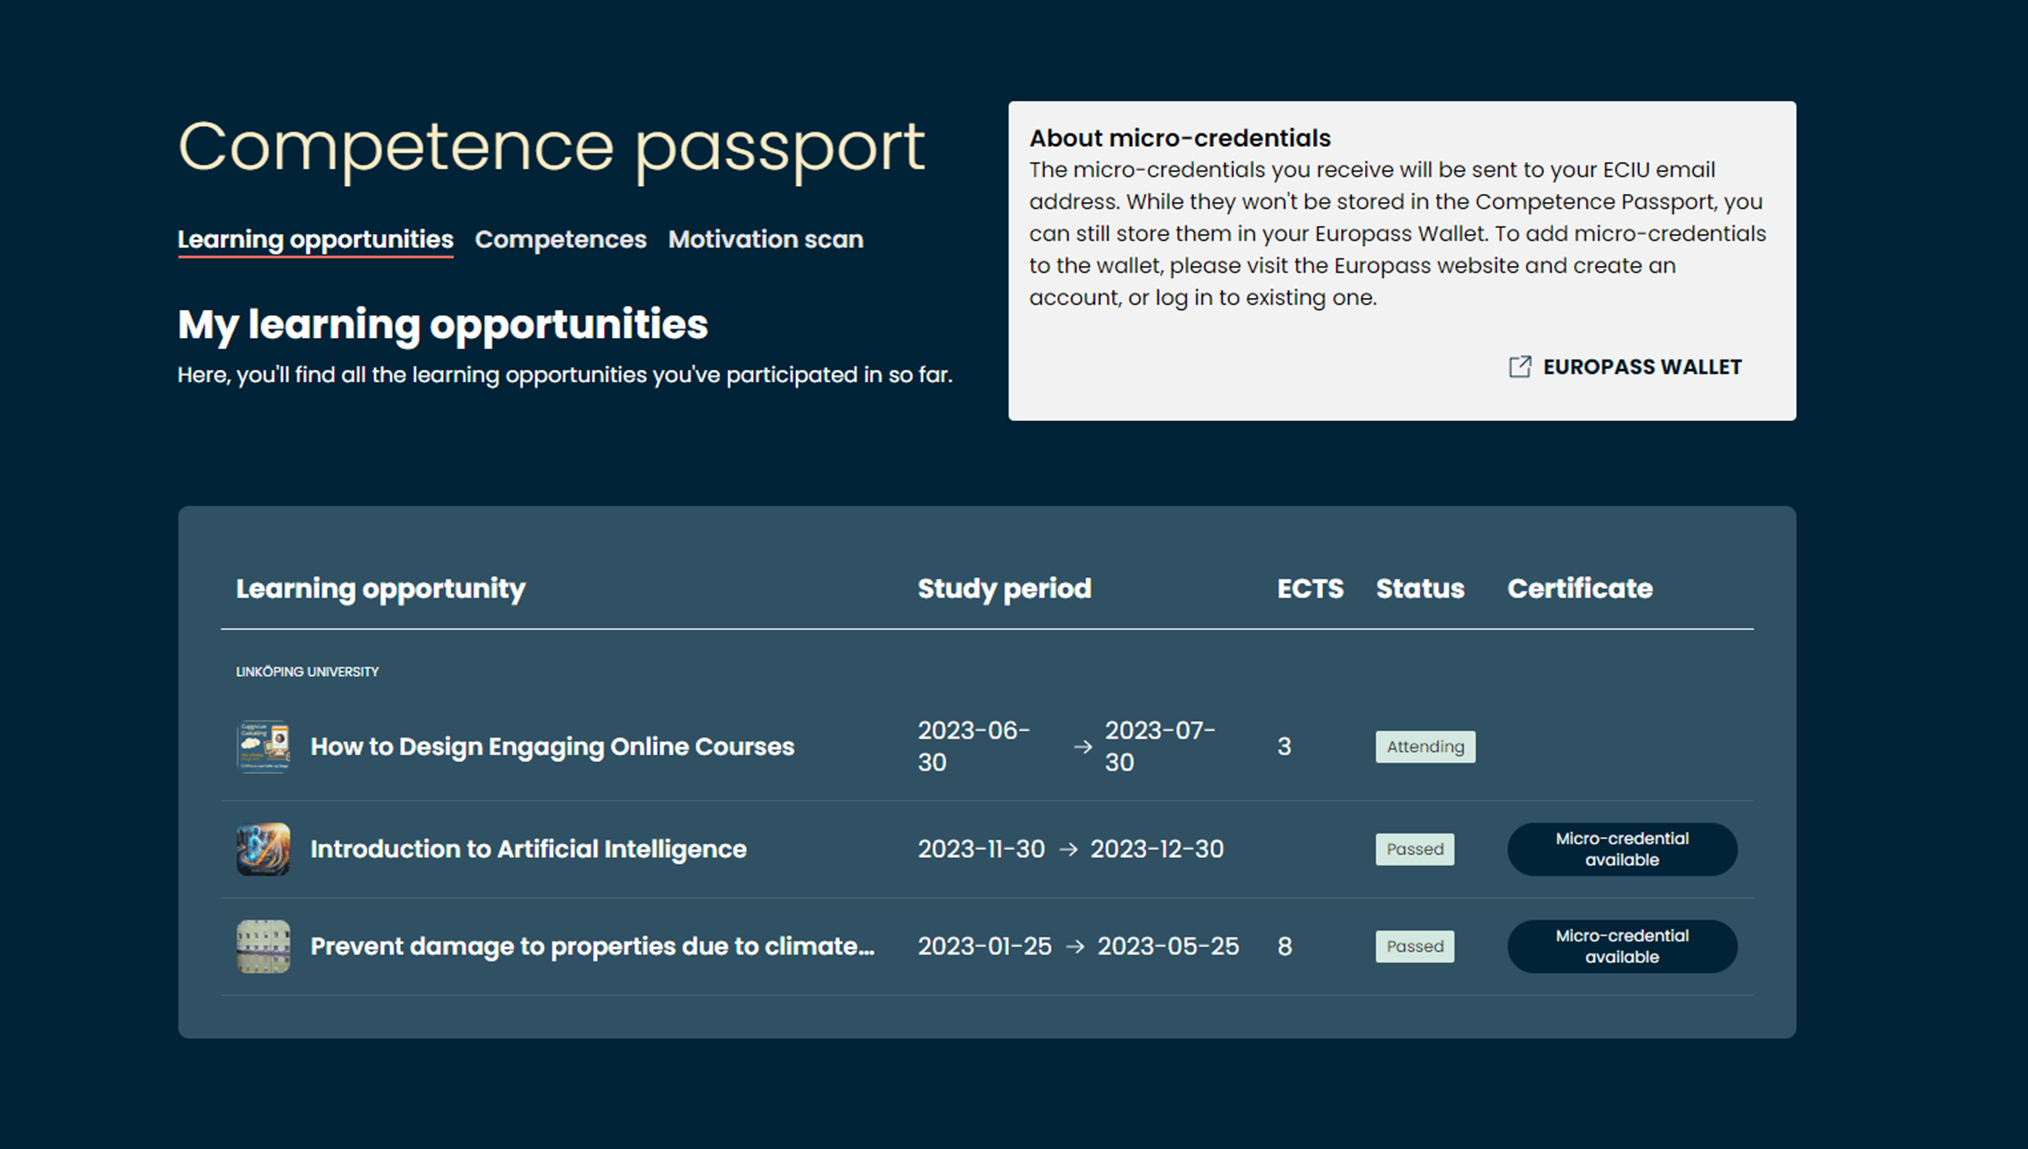Click the Europass Wallet external link icon
2028x1149 pixels.
[x=1519, y=367]
